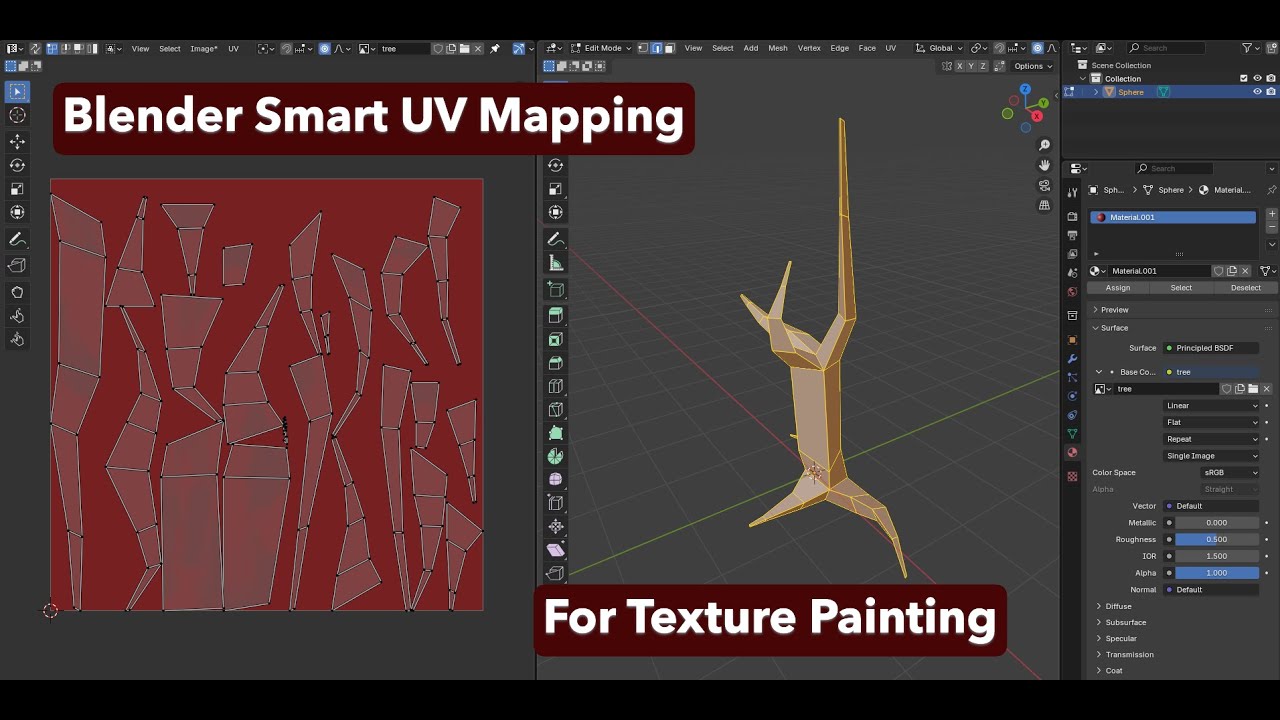Toggle X axis mirror button
Screen dimensions: 1280x720
[x=960, y=66]
